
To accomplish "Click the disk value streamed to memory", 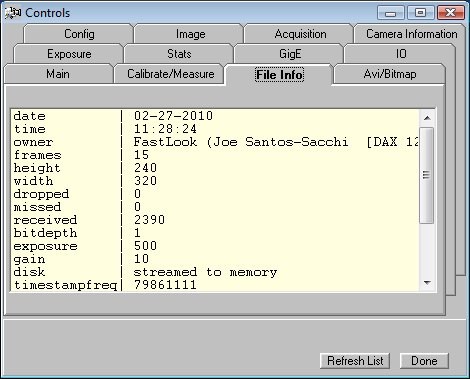I will coord(205,272).
